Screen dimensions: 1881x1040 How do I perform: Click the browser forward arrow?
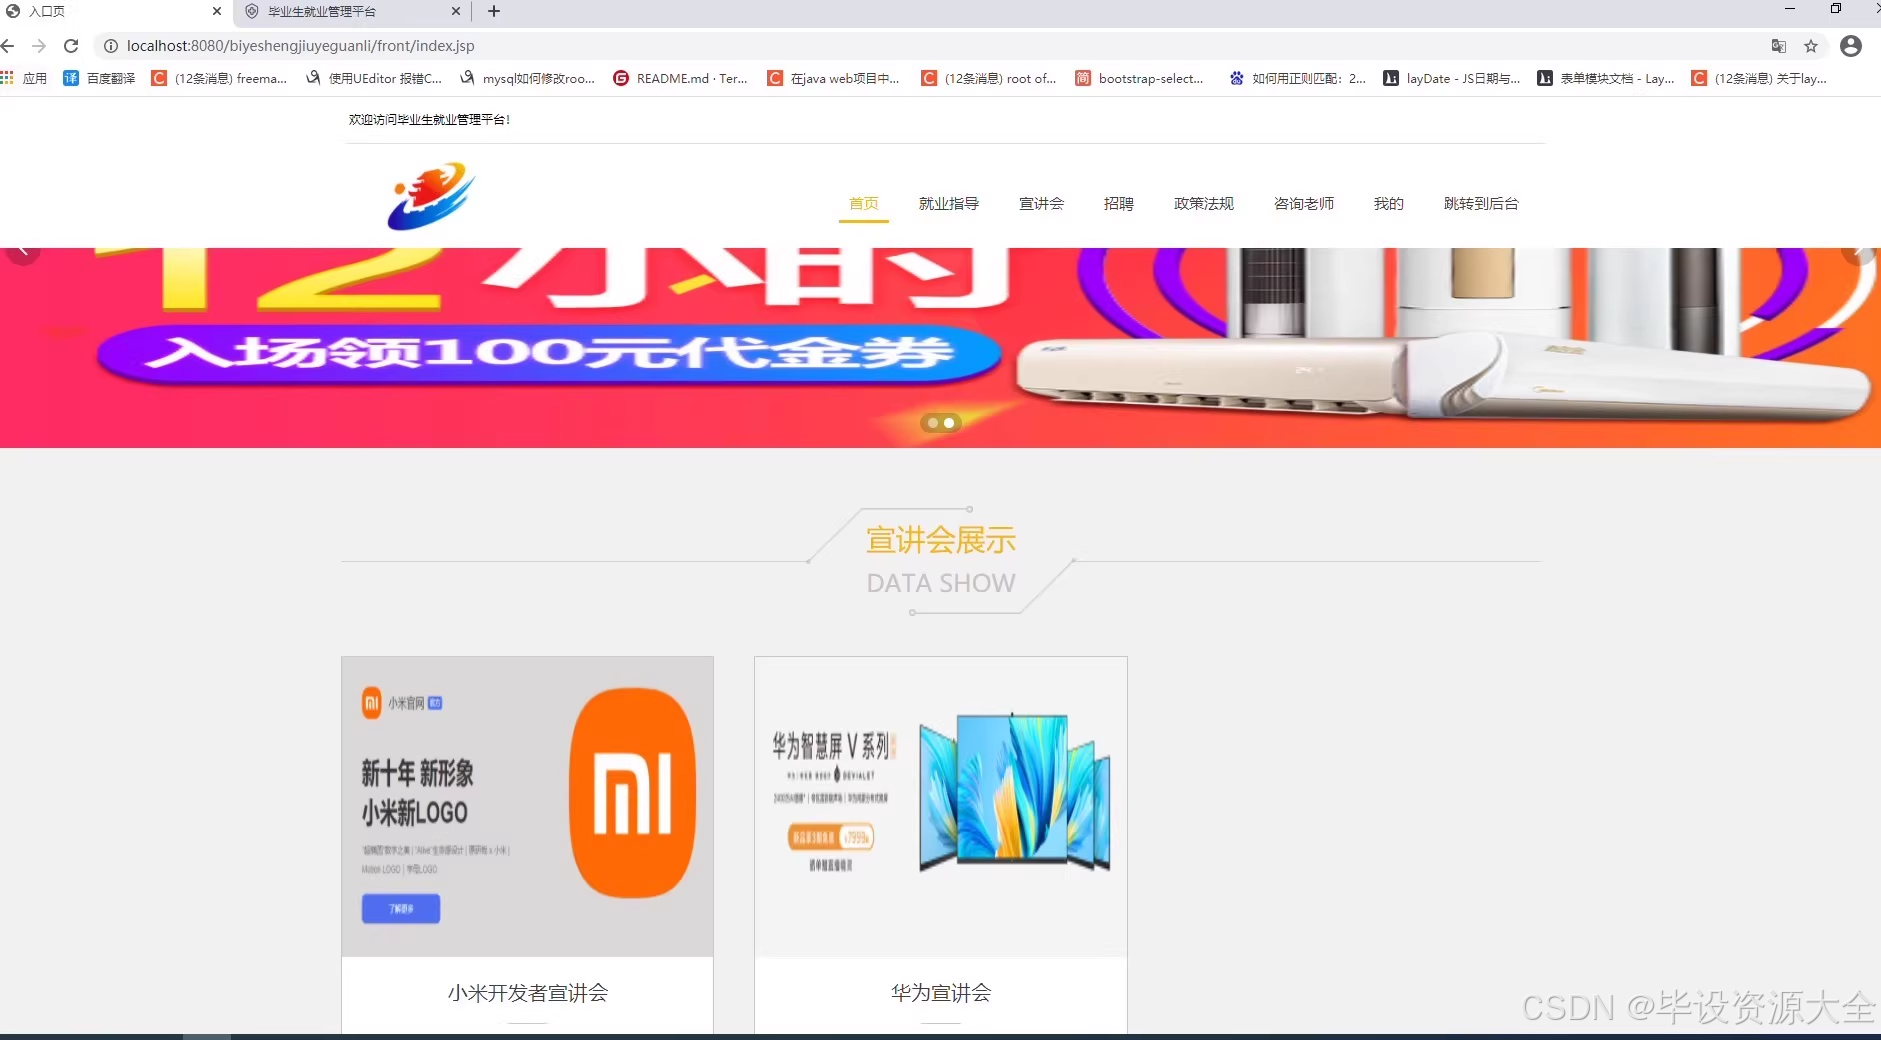pos(39,46)
